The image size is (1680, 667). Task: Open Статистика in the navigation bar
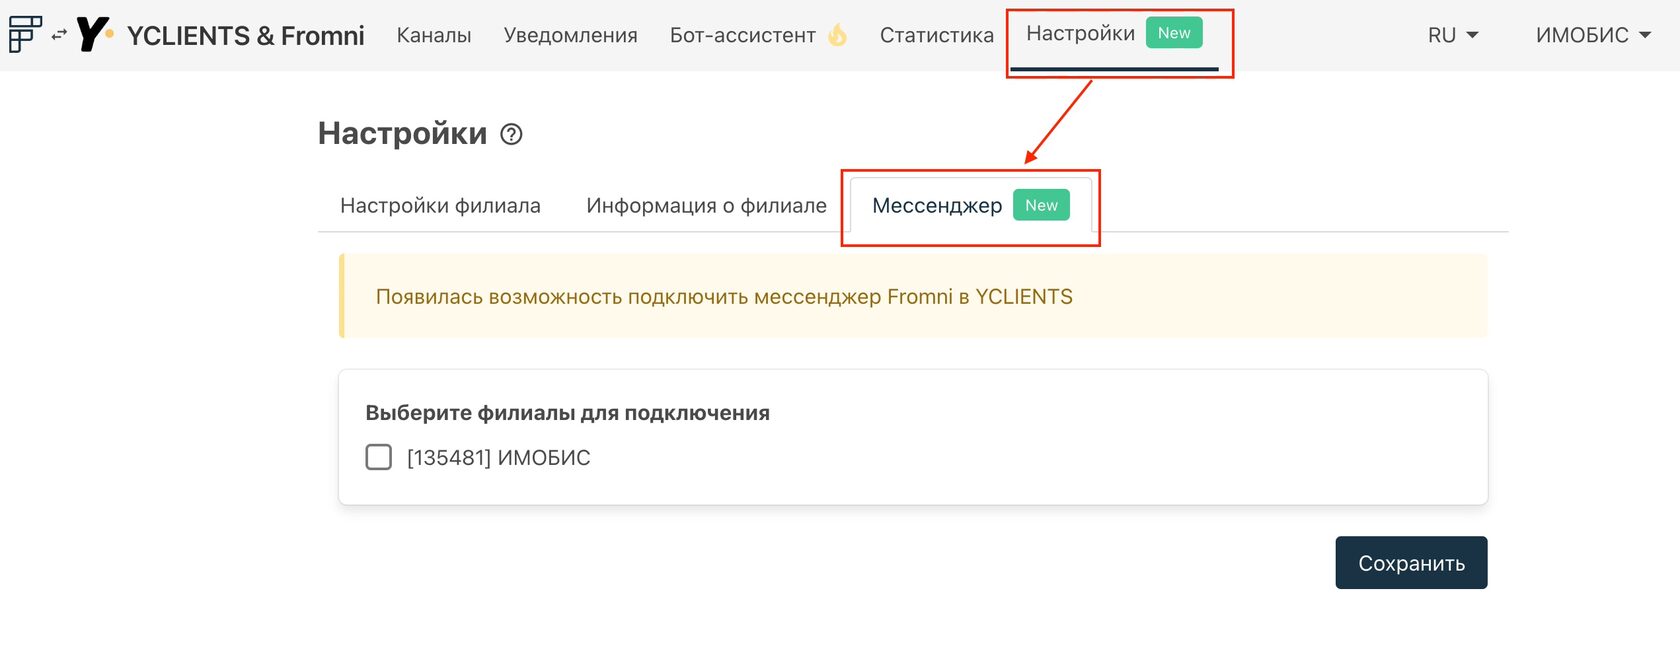point(937,35)
